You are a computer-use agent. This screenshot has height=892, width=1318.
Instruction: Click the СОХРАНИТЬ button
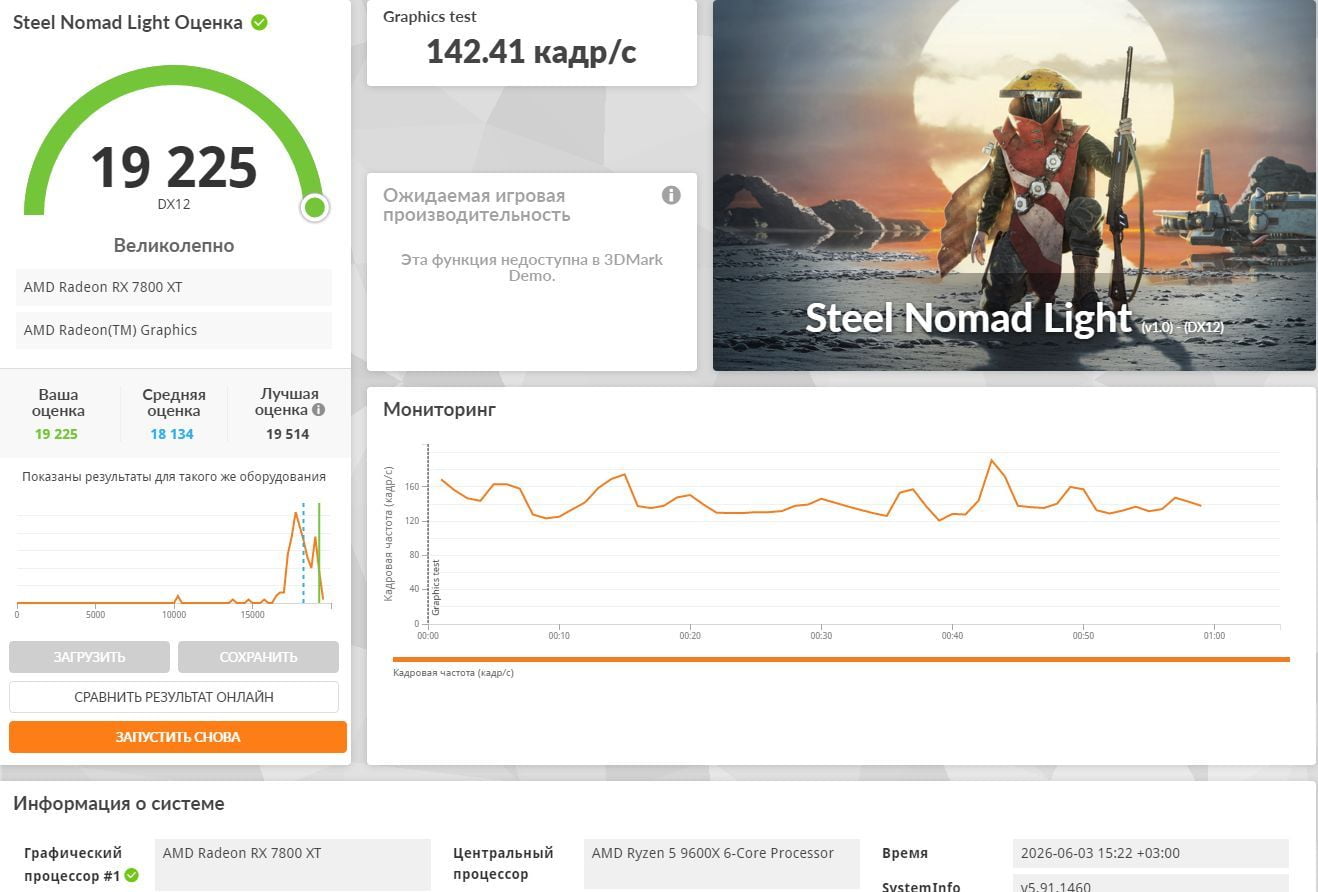tap(258, 657)
